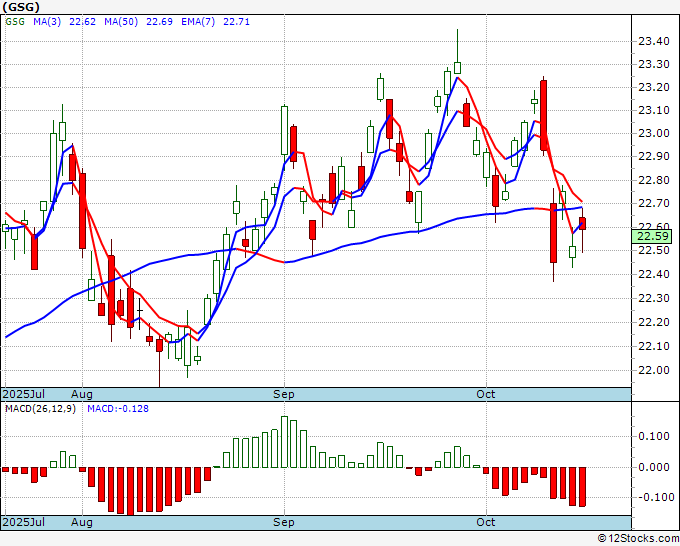Select the green GSG legend label
This screenshot has height=546, width=680.
click(x=15, y=22)
